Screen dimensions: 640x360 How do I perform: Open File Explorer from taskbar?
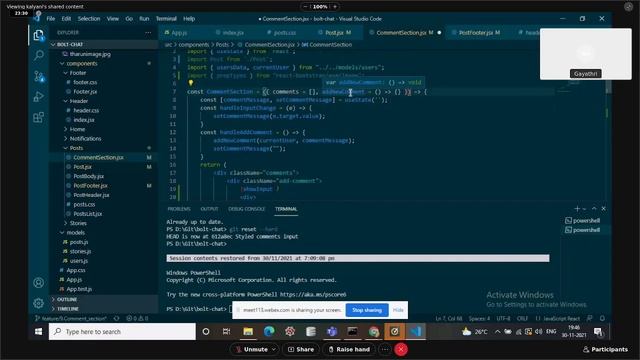coord(248,331)
